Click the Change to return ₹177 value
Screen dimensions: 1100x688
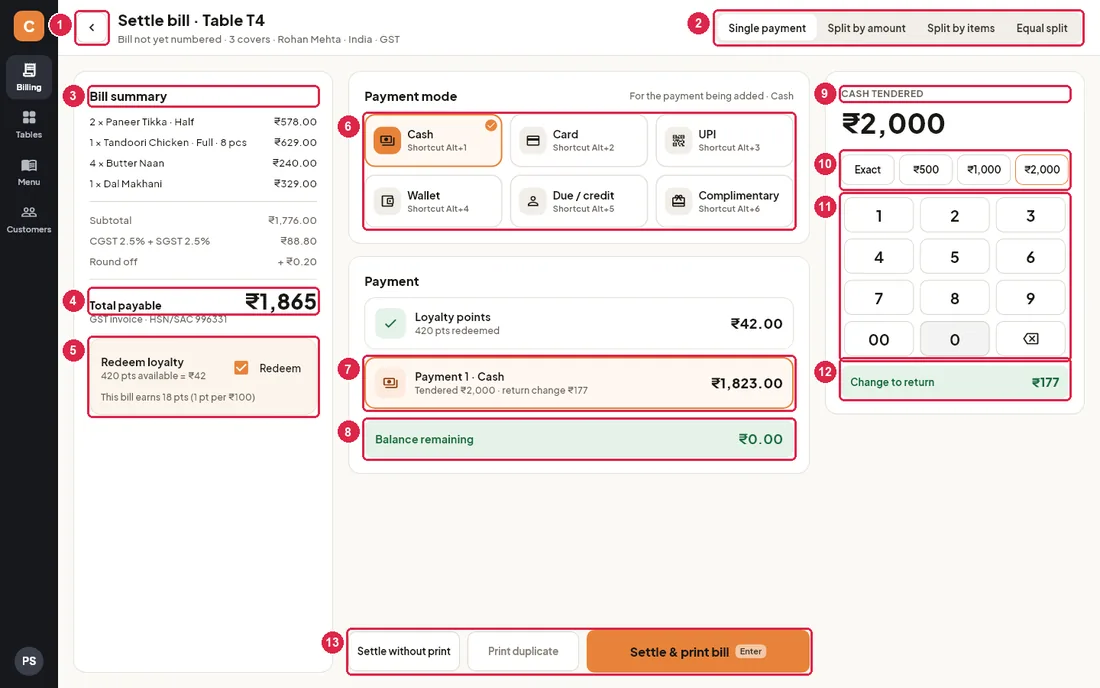pos(1045,382)
